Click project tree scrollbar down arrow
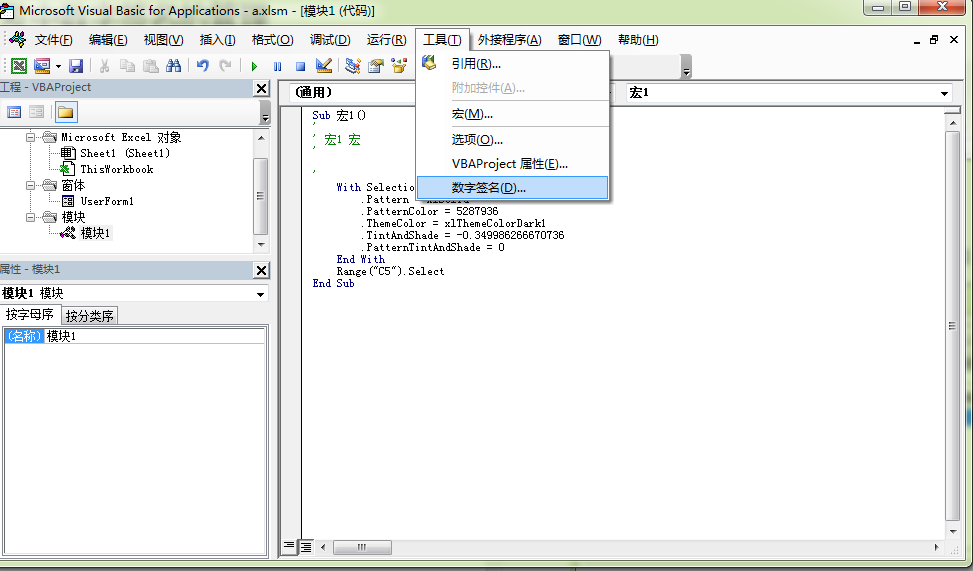The height and width of the screenshot is (571, 973). tap(261, 245)
